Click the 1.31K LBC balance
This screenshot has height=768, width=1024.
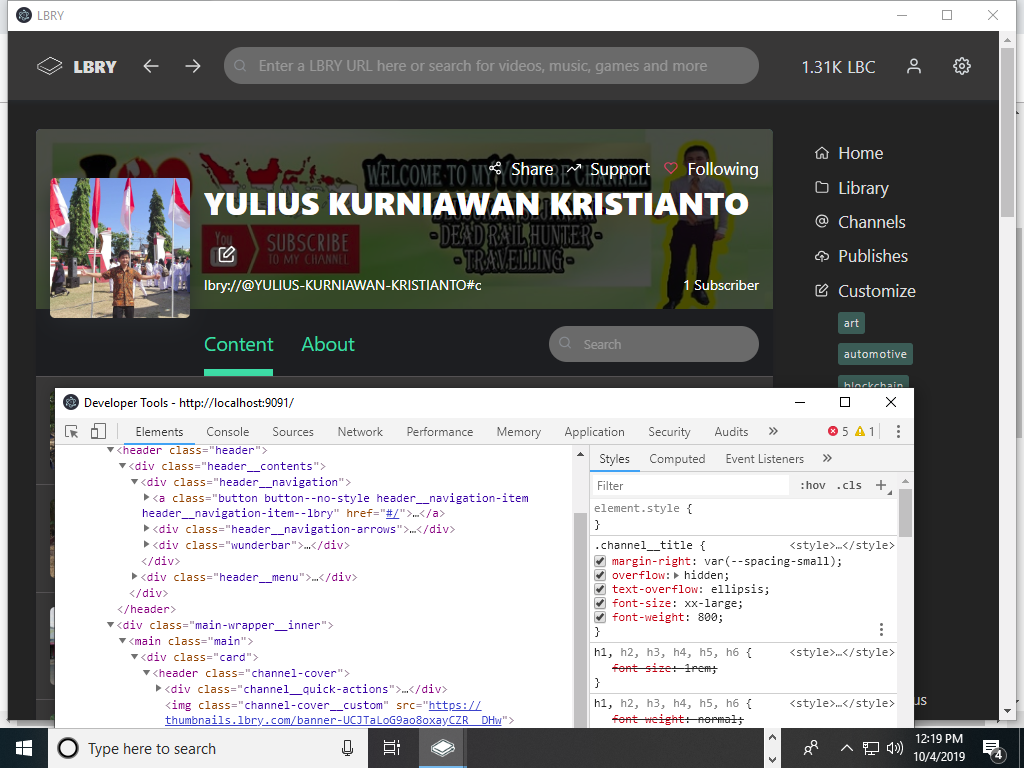(x=838, y=67)
